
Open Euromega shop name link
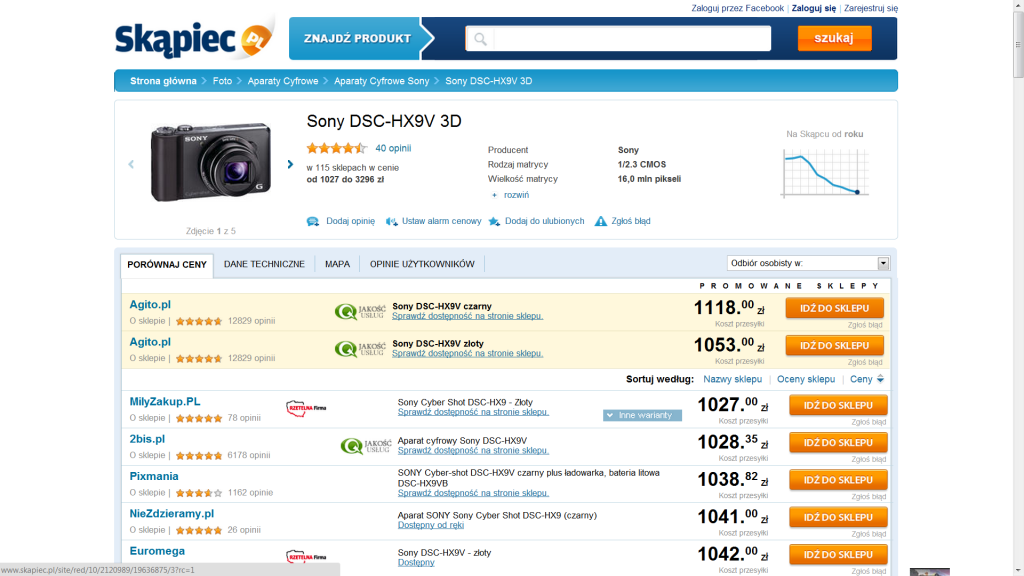157,551
